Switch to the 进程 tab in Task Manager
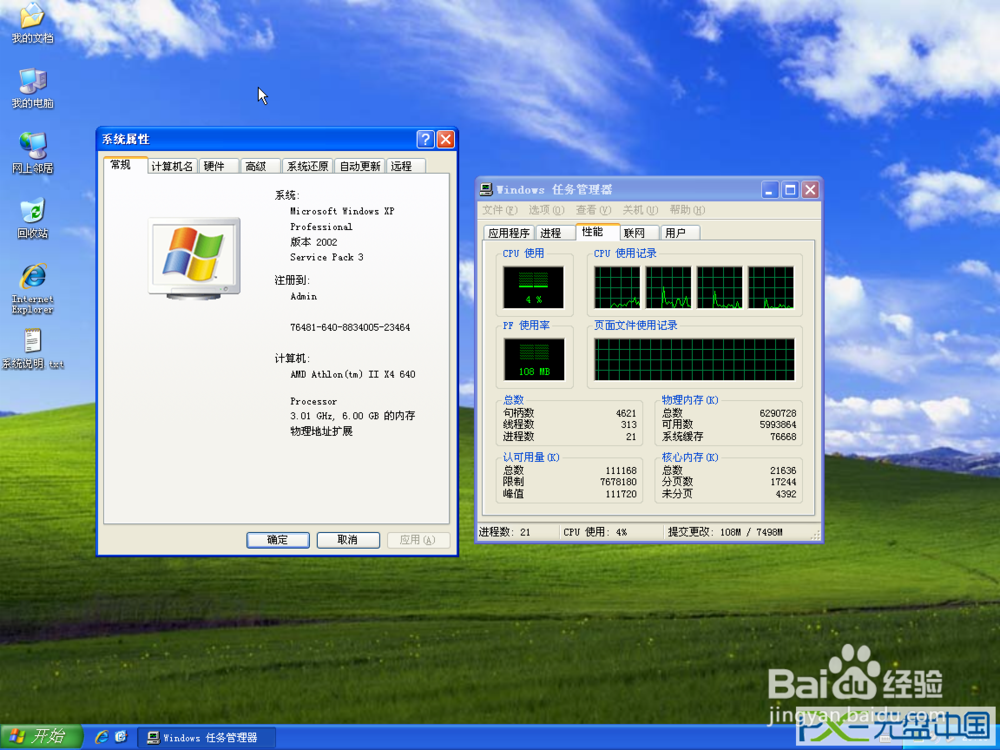This screenshot has height=750, width=1000. 554,233
